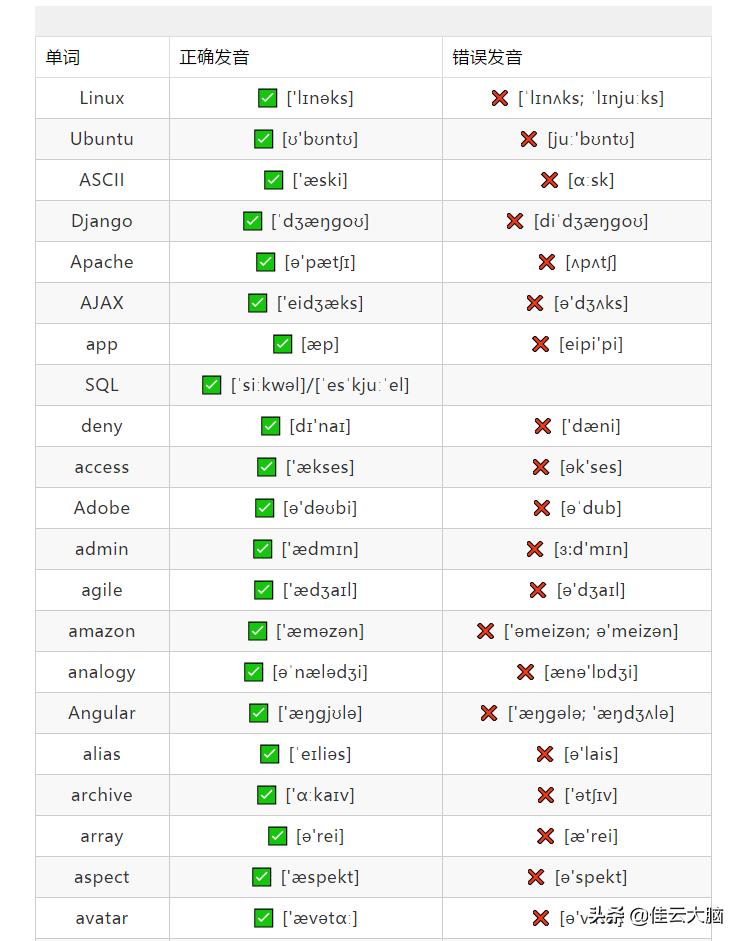Click the 正确发音 column header
Viewport: 740px width, 941px height.
pos(214,58)
